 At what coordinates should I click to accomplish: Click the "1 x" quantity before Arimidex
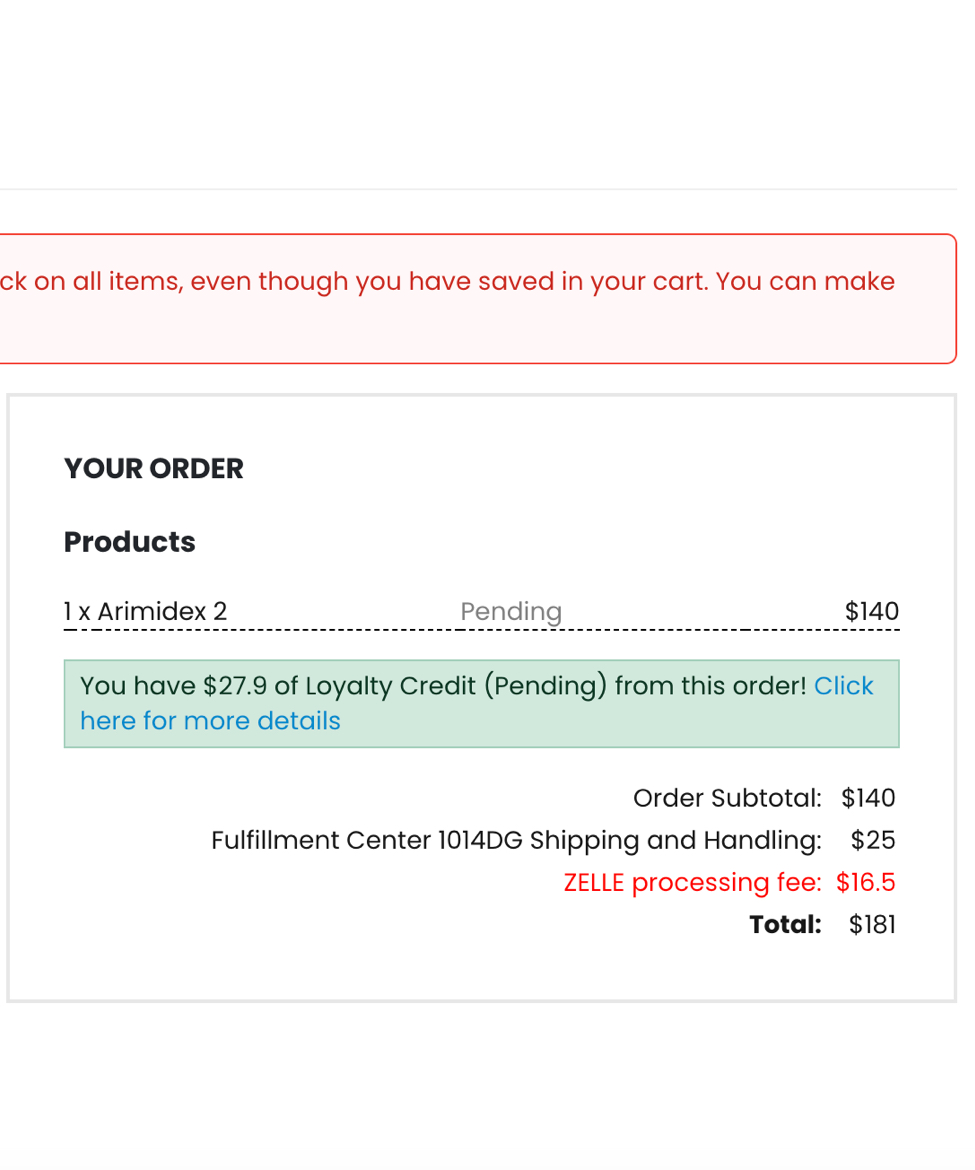[x=77, y=611]
